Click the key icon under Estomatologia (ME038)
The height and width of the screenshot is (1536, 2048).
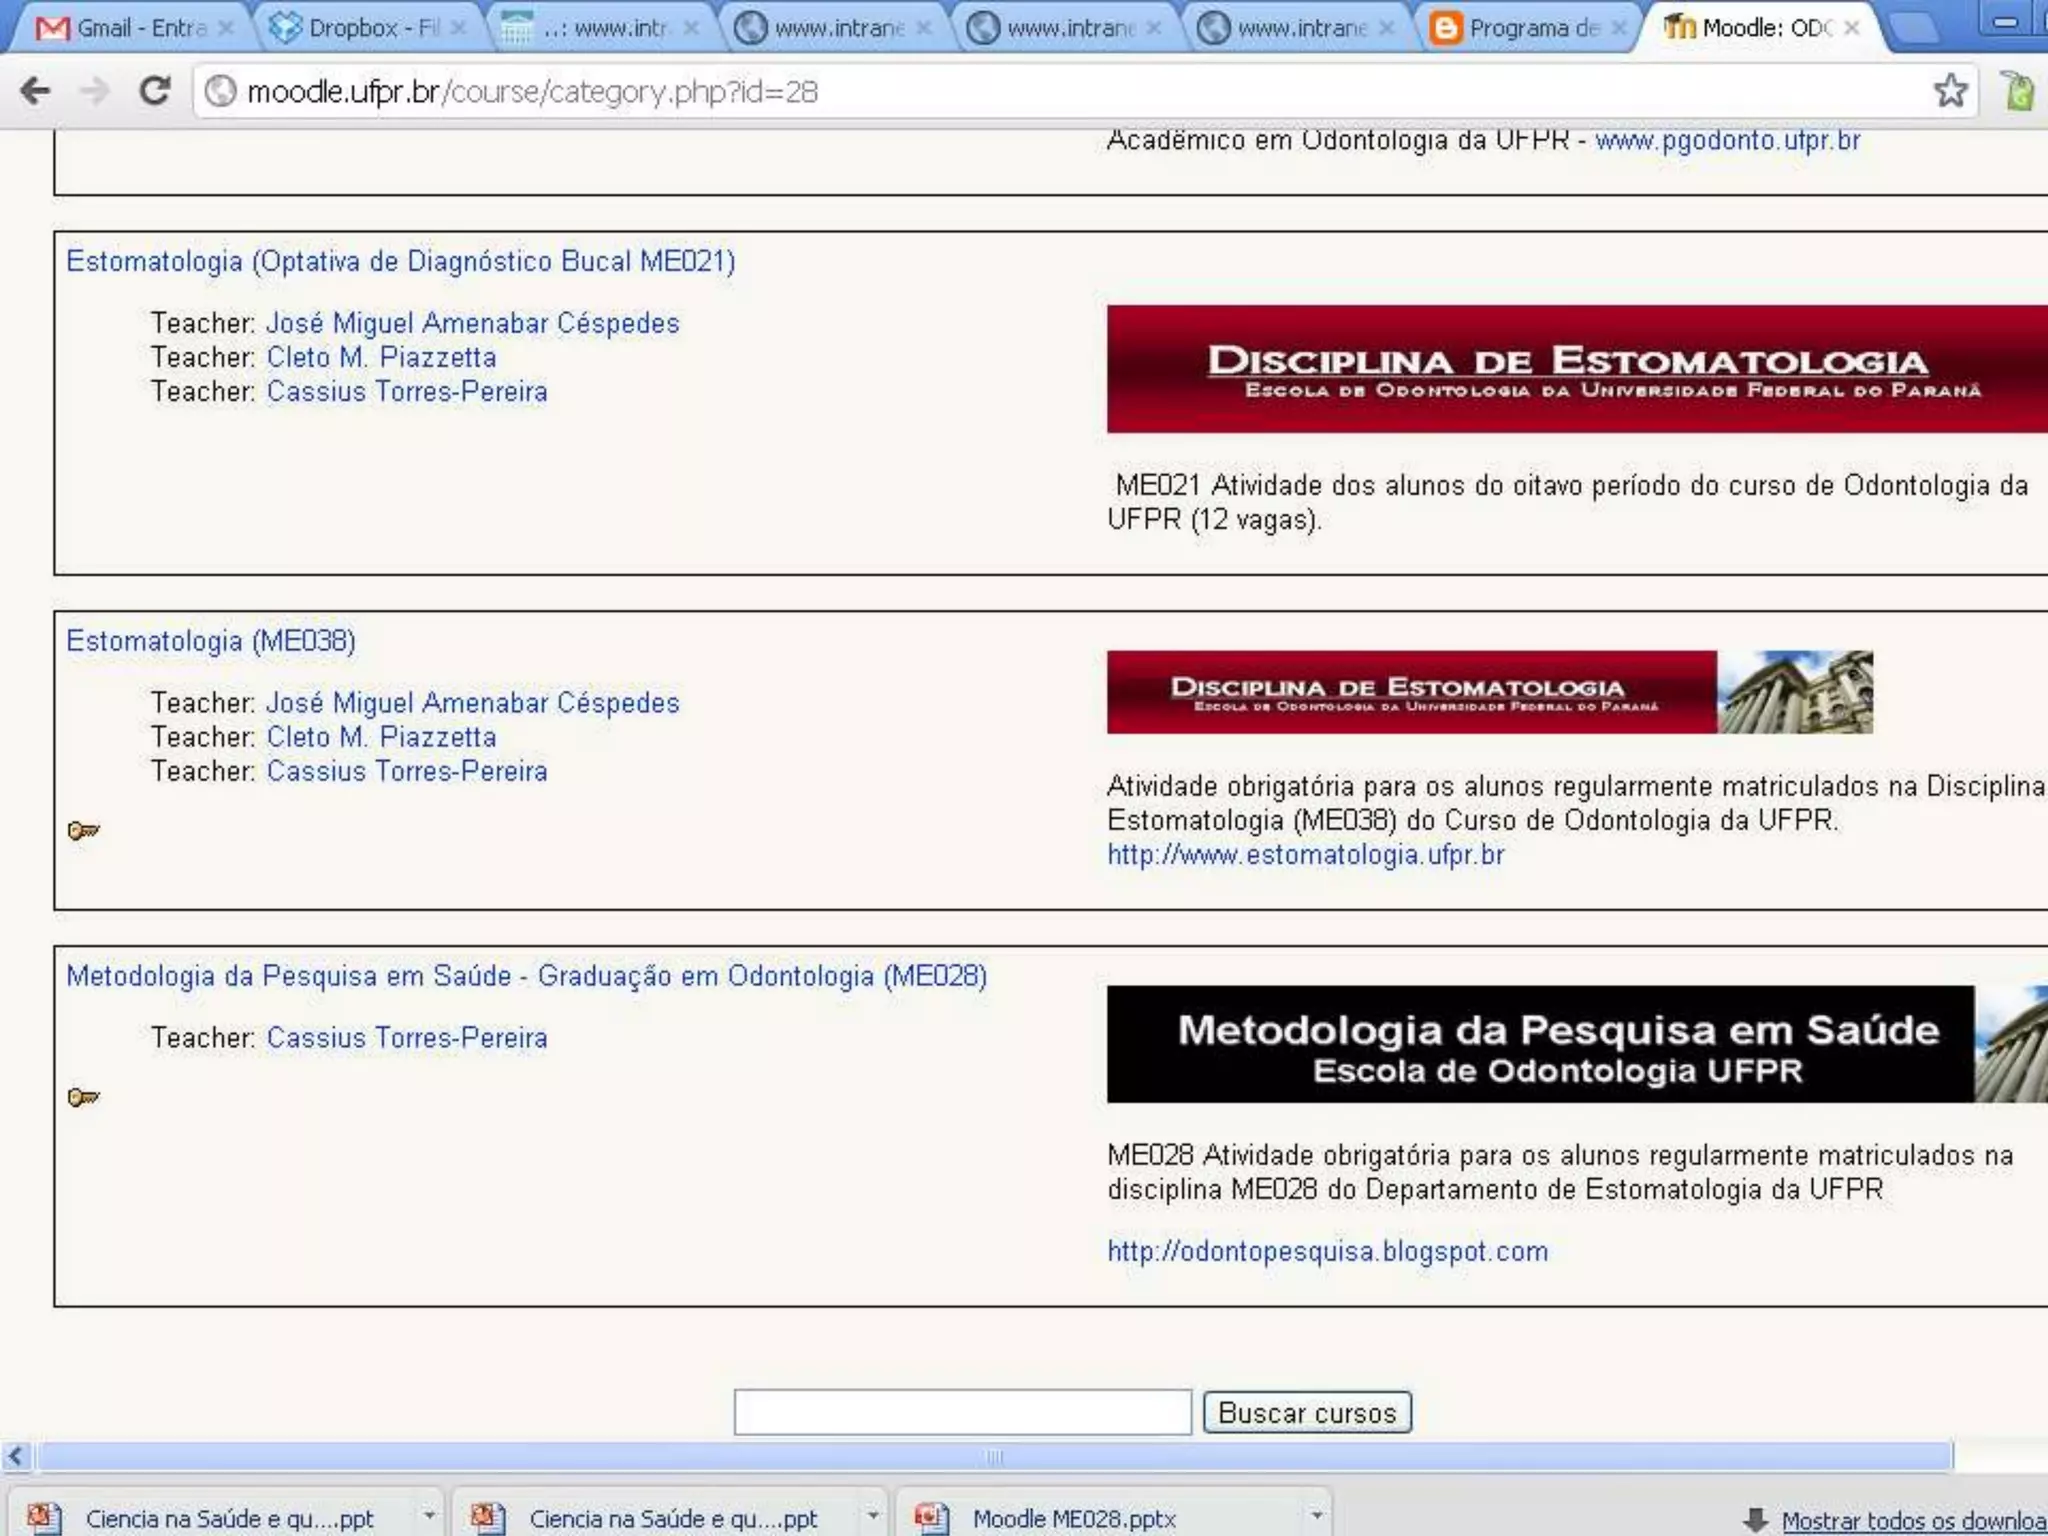point(83,830)
